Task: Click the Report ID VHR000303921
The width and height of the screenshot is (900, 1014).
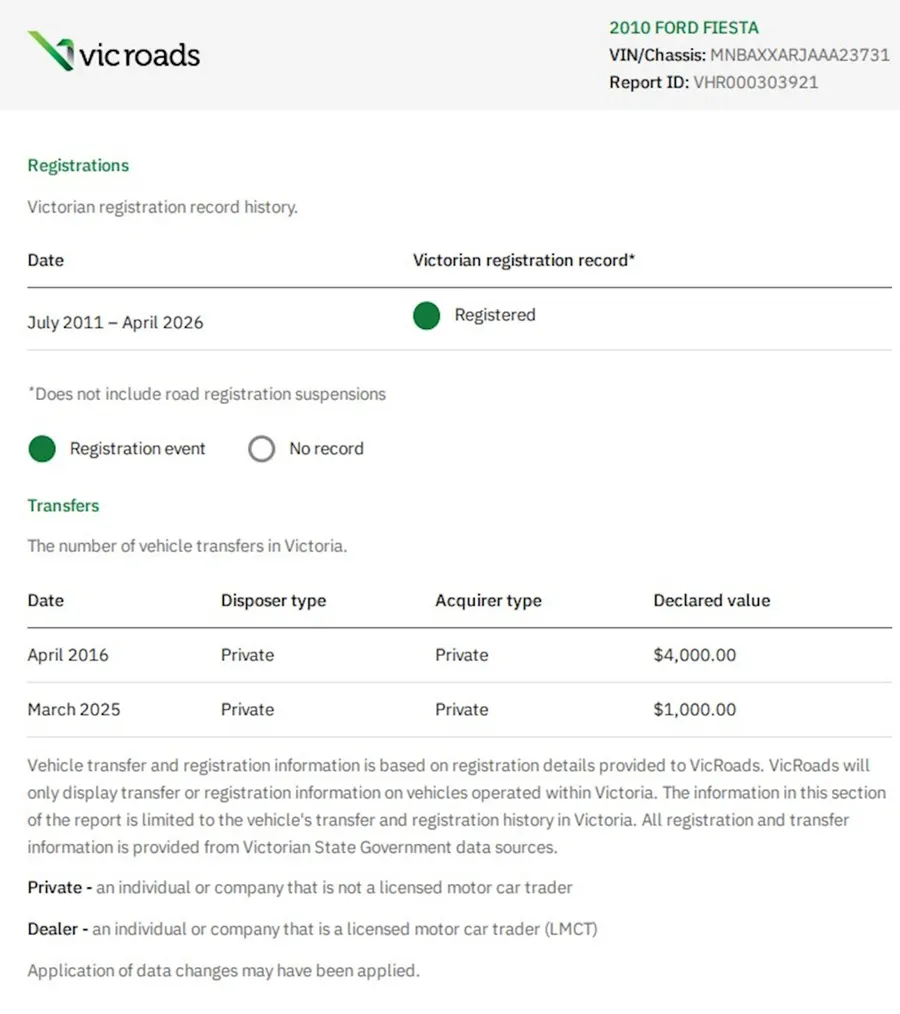Action: [755, 82]
